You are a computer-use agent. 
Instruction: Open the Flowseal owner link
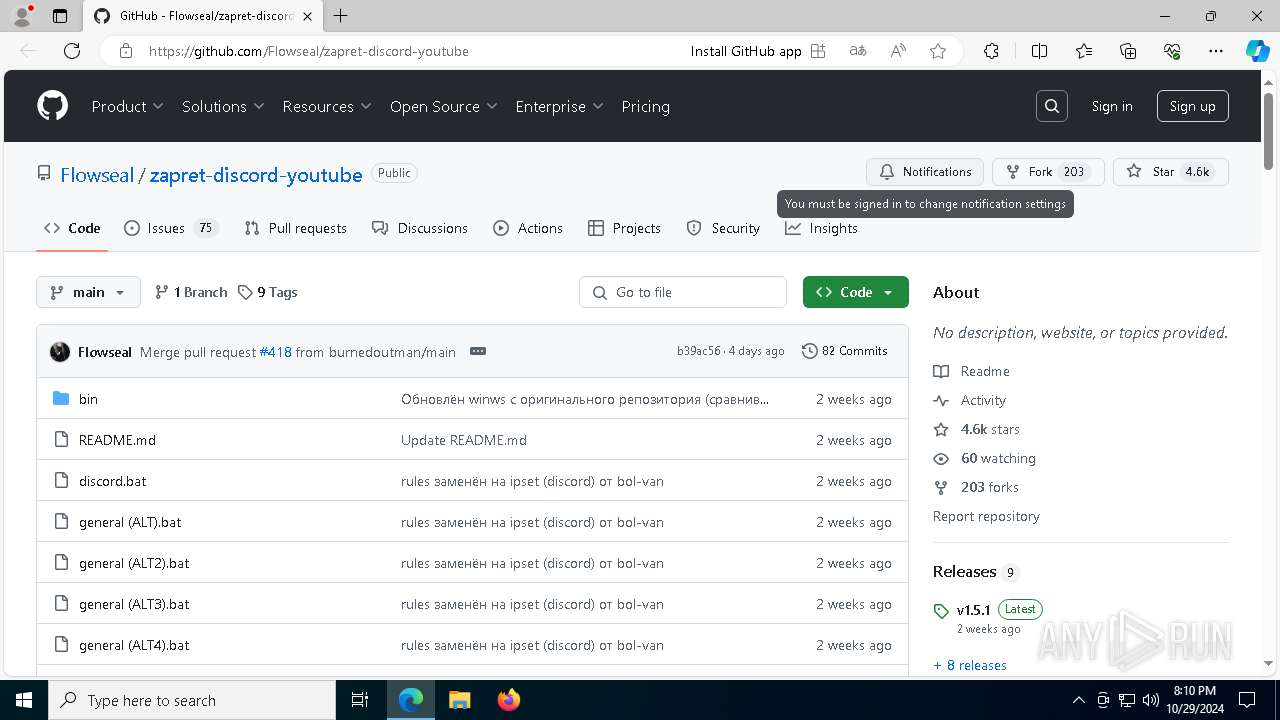pos(97,175)
